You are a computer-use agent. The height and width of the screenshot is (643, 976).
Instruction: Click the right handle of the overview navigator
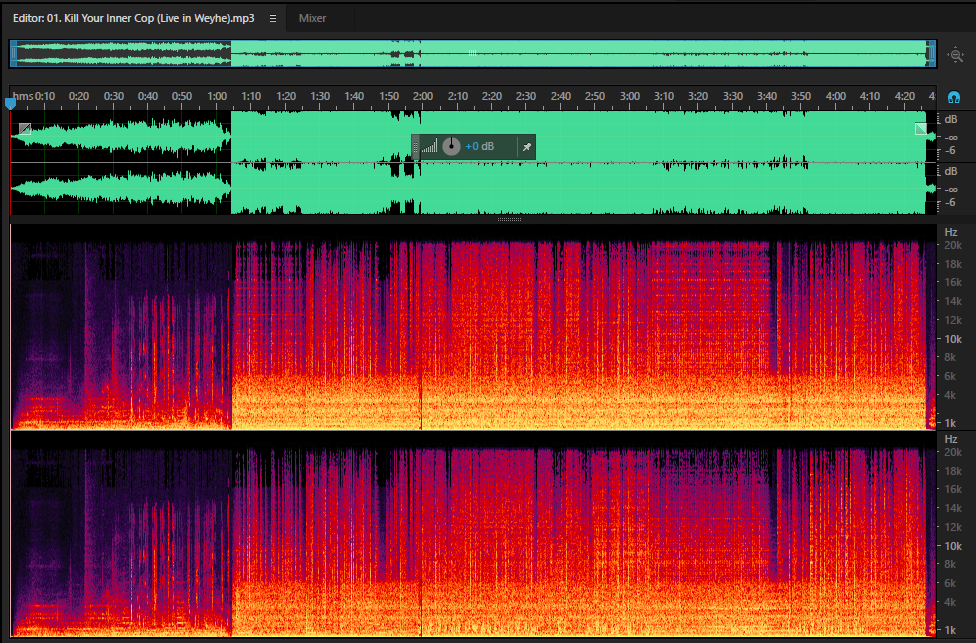932,54
